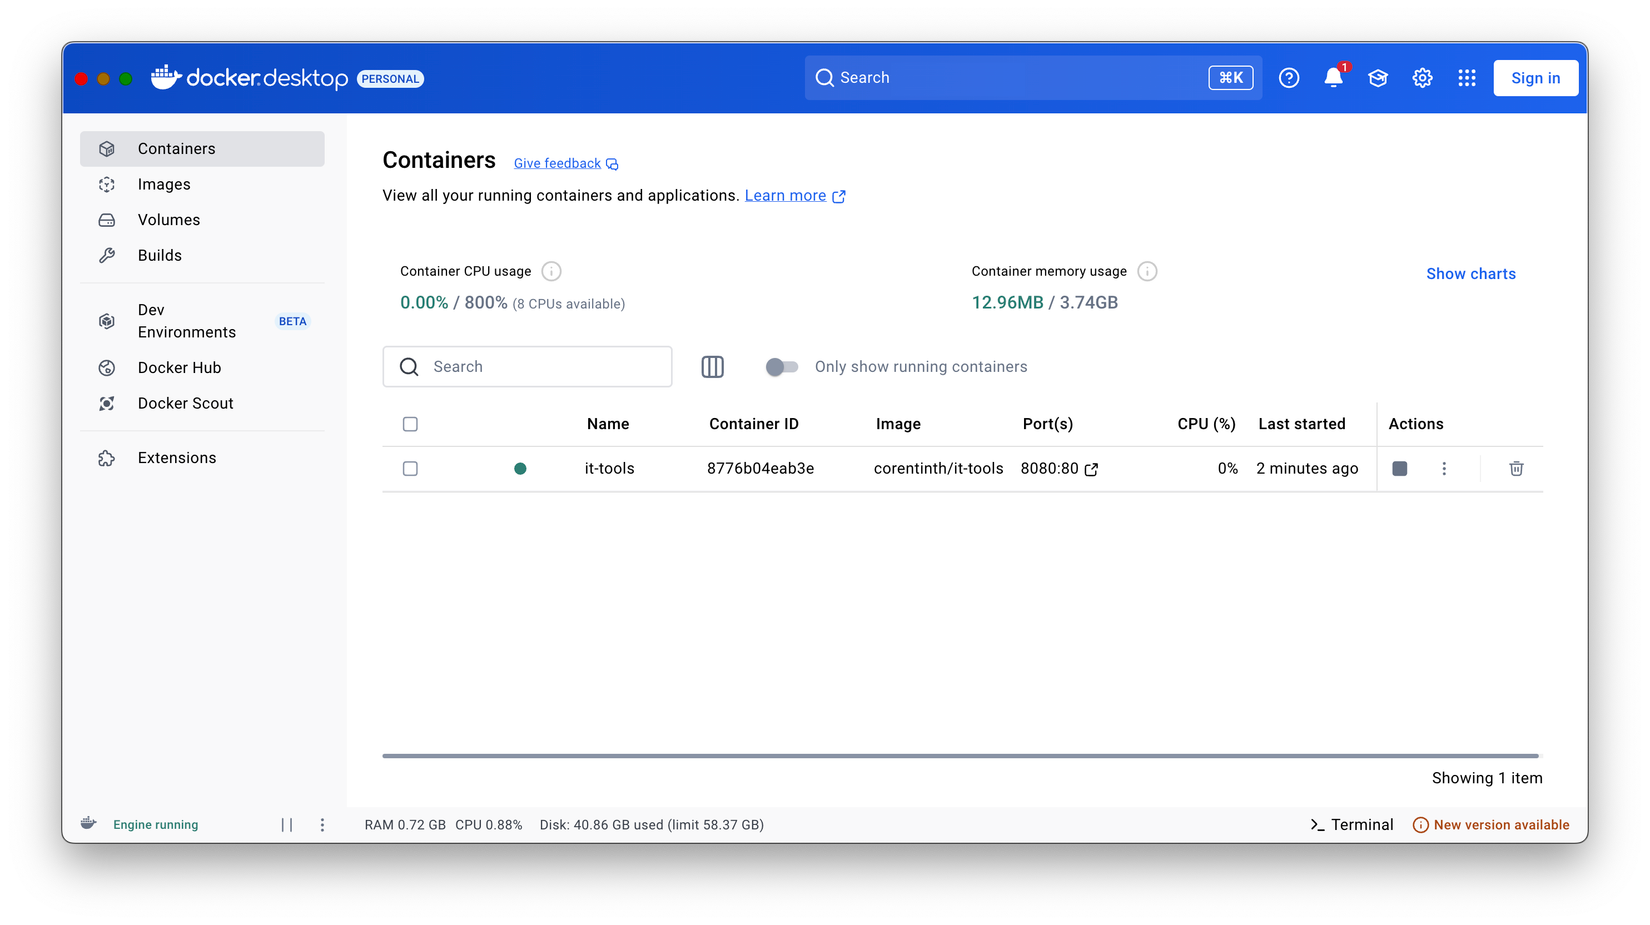Stop the it-tools container
This screenshot has width=1650, height=925.
1399,469
